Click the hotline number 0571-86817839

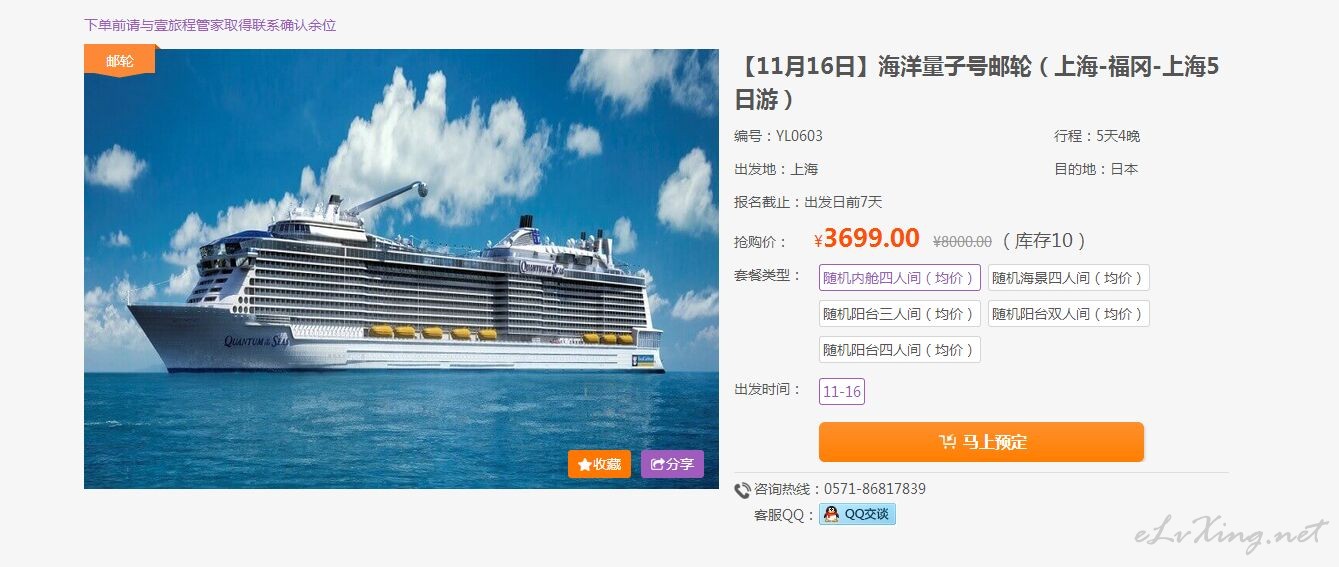[x=874, y=489]
